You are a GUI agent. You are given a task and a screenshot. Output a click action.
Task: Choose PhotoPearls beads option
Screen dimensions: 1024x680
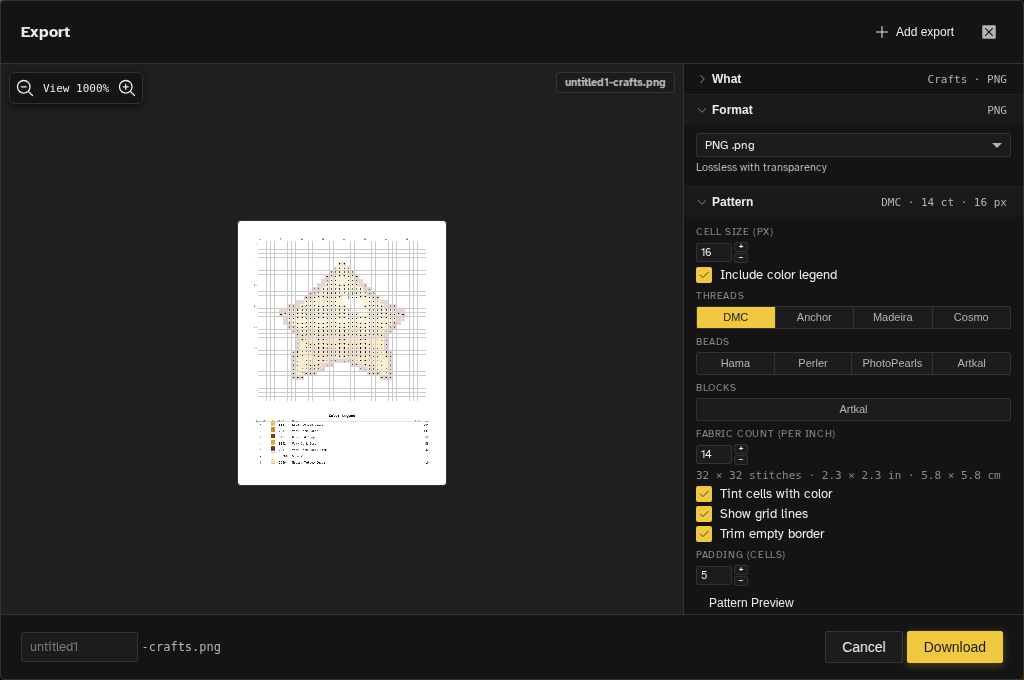[892, 363]
